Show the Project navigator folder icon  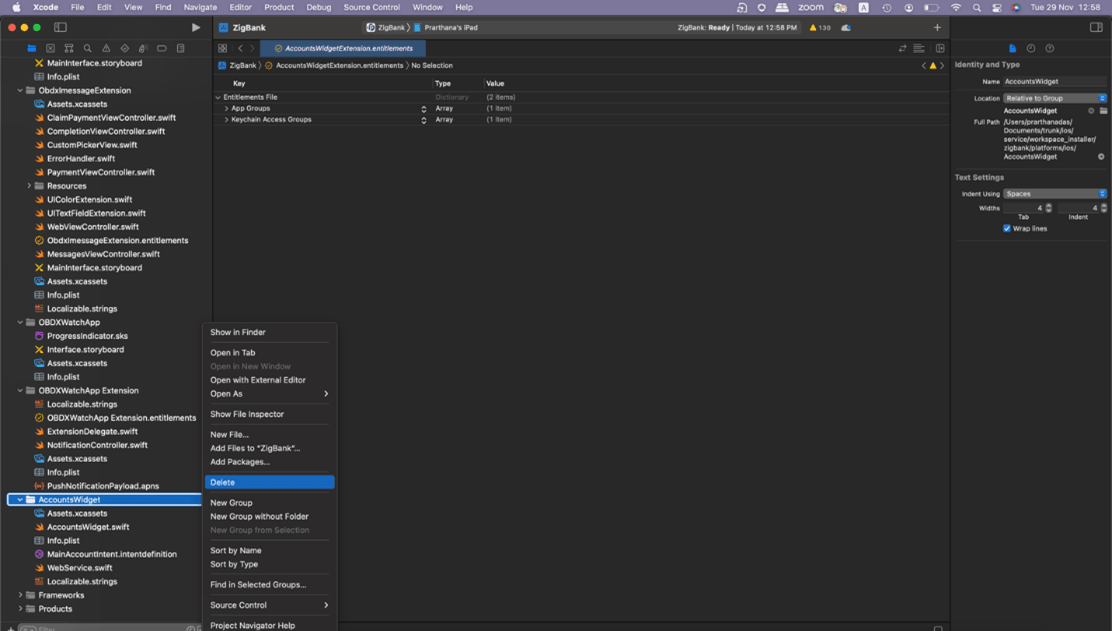pos(32,48)
